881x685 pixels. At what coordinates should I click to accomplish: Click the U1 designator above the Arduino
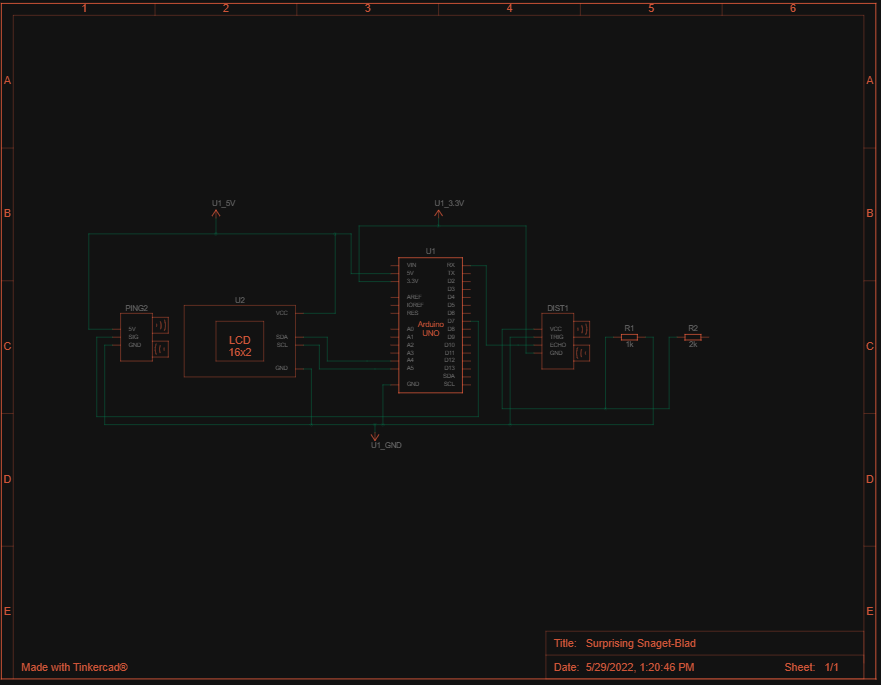point(430,251)
